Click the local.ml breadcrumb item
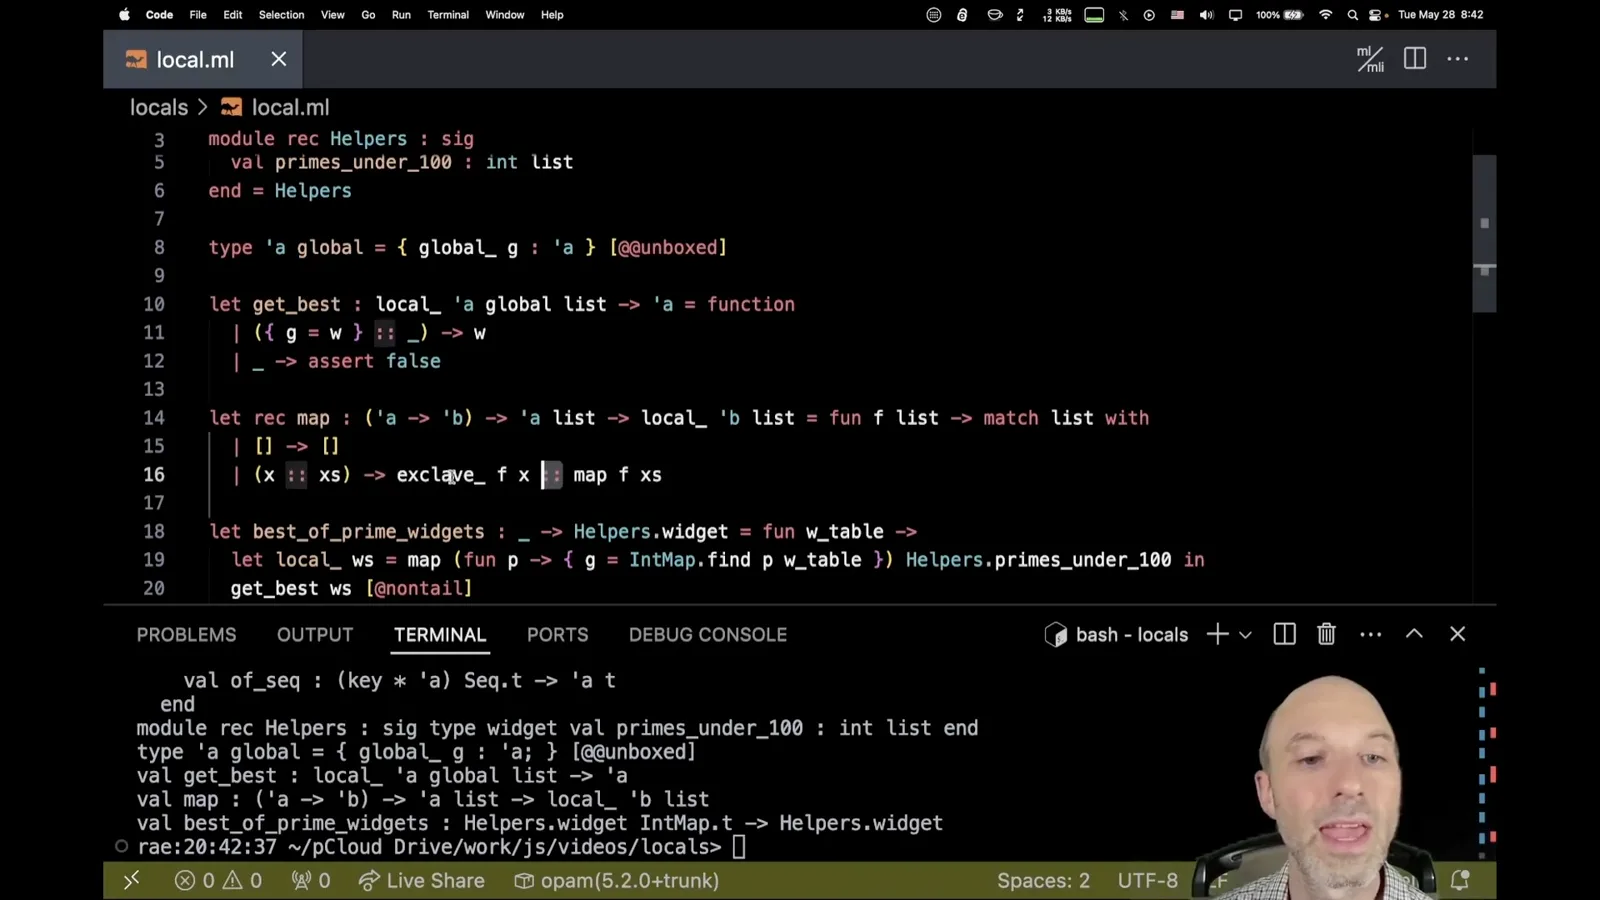This screenshot has height=900, width=1600. point(276,107)
